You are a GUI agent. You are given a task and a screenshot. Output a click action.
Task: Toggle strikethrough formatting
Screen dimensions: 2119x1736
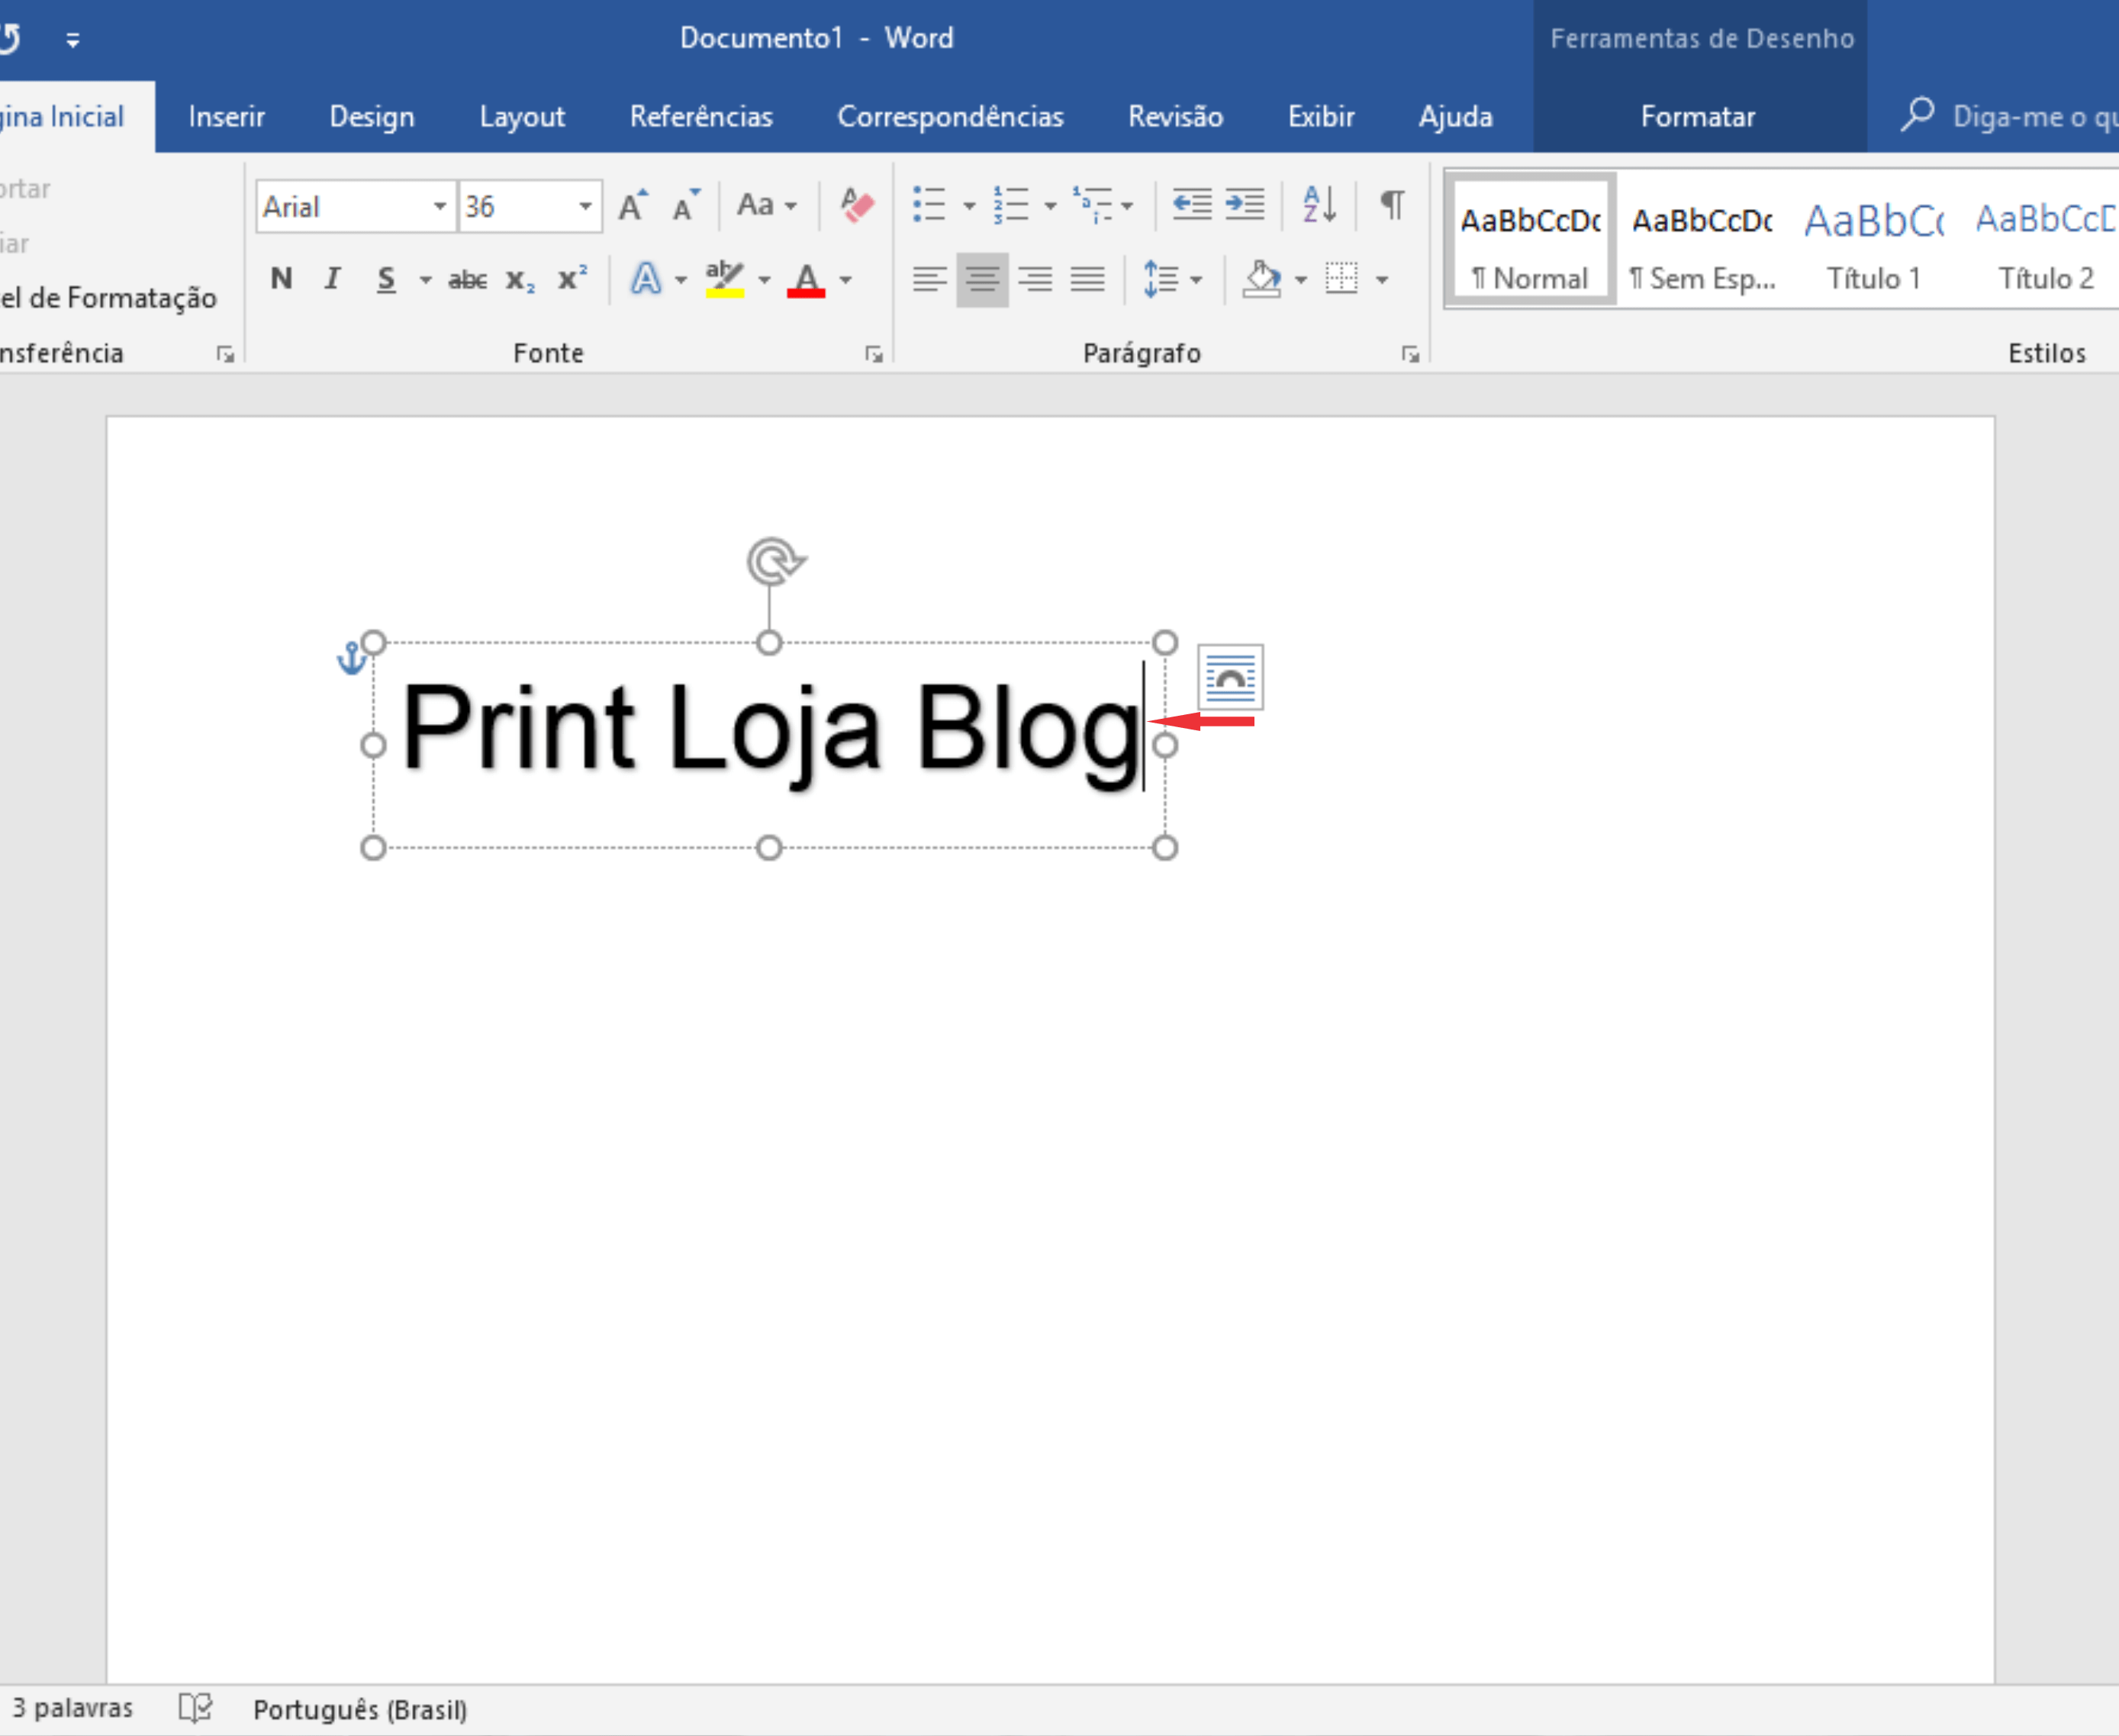click(467, 280)
